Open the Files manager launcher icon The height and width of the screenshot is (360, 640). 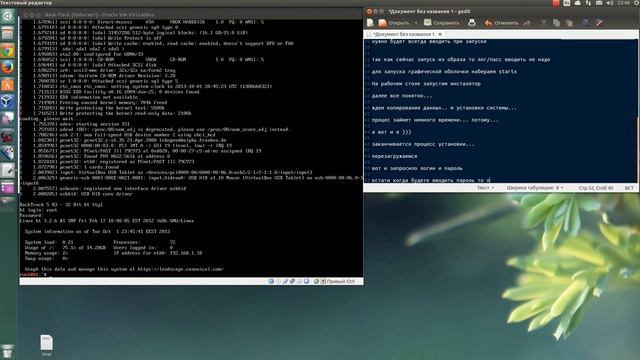point(8,33)
